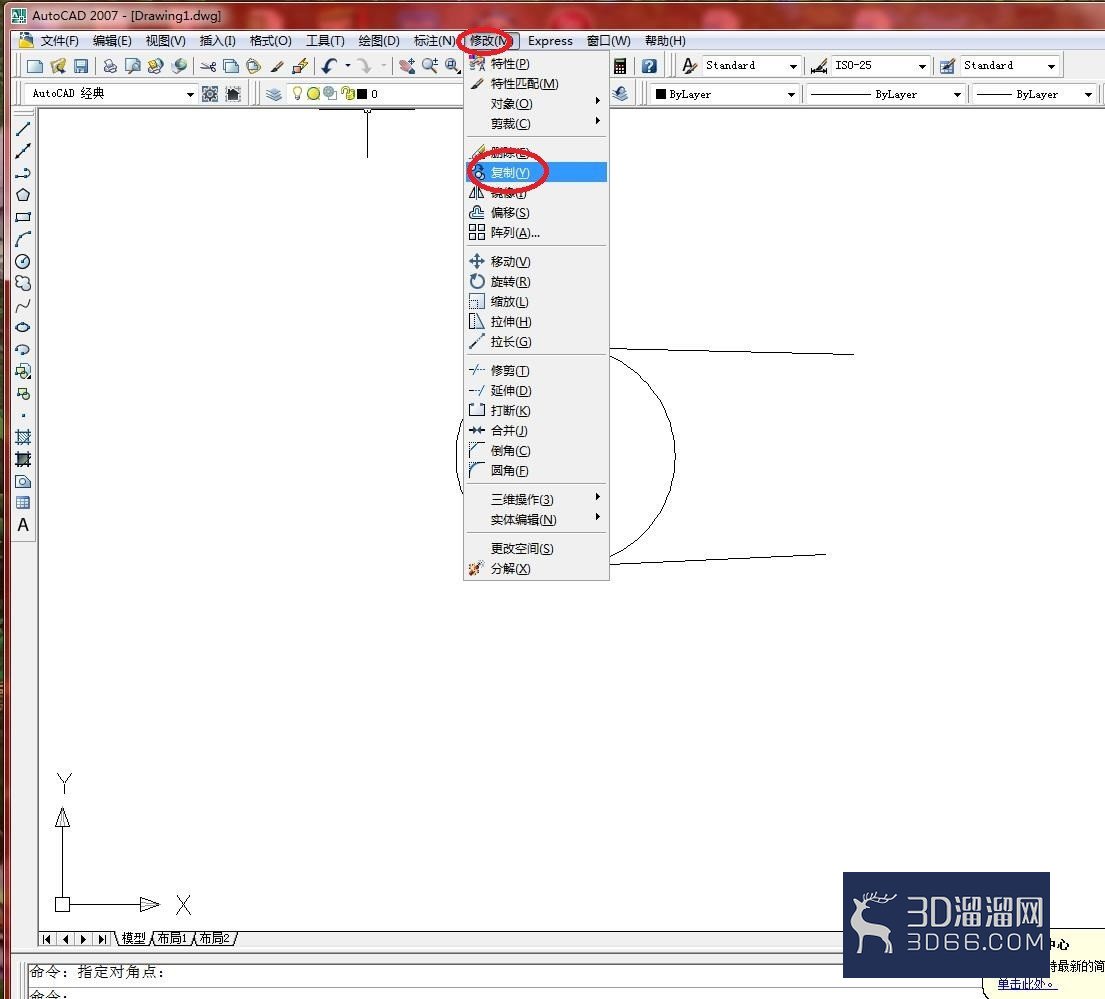Open the ByLayer color dropdown

tap(791, 94)
